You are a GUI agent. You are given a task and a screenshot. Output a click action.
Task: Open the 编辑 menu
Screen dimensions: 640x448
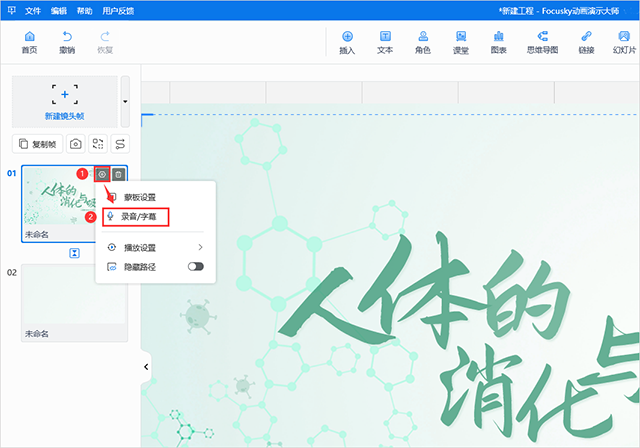pos(59,11)
